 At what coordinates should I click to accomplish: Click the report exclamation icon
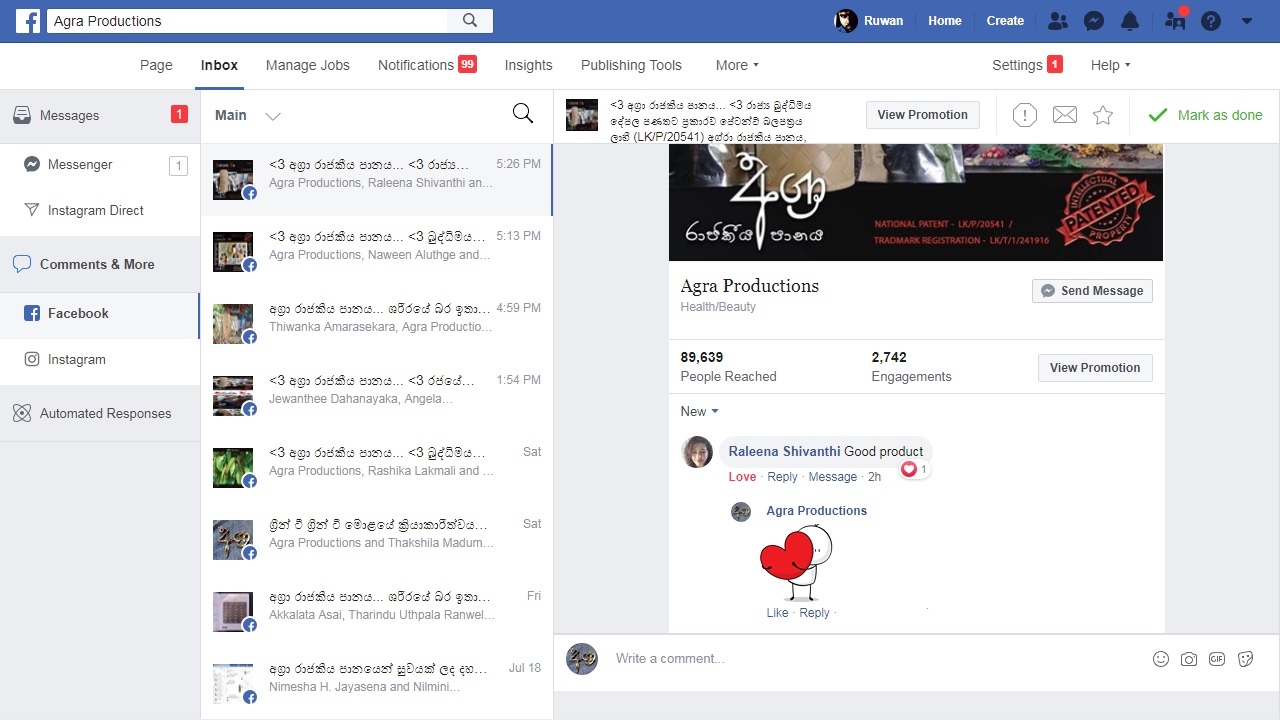[1025, 115]
